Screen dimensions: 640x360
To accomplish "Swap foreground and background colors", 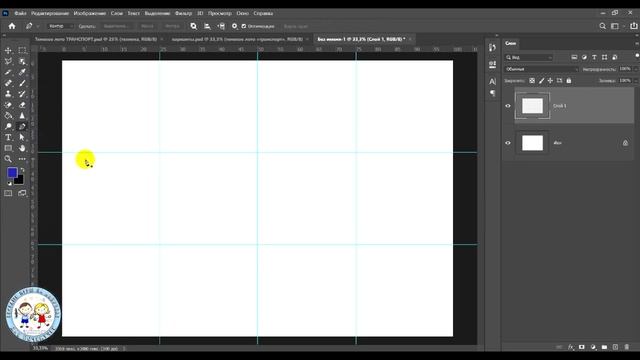I will (x=22, y=170).
